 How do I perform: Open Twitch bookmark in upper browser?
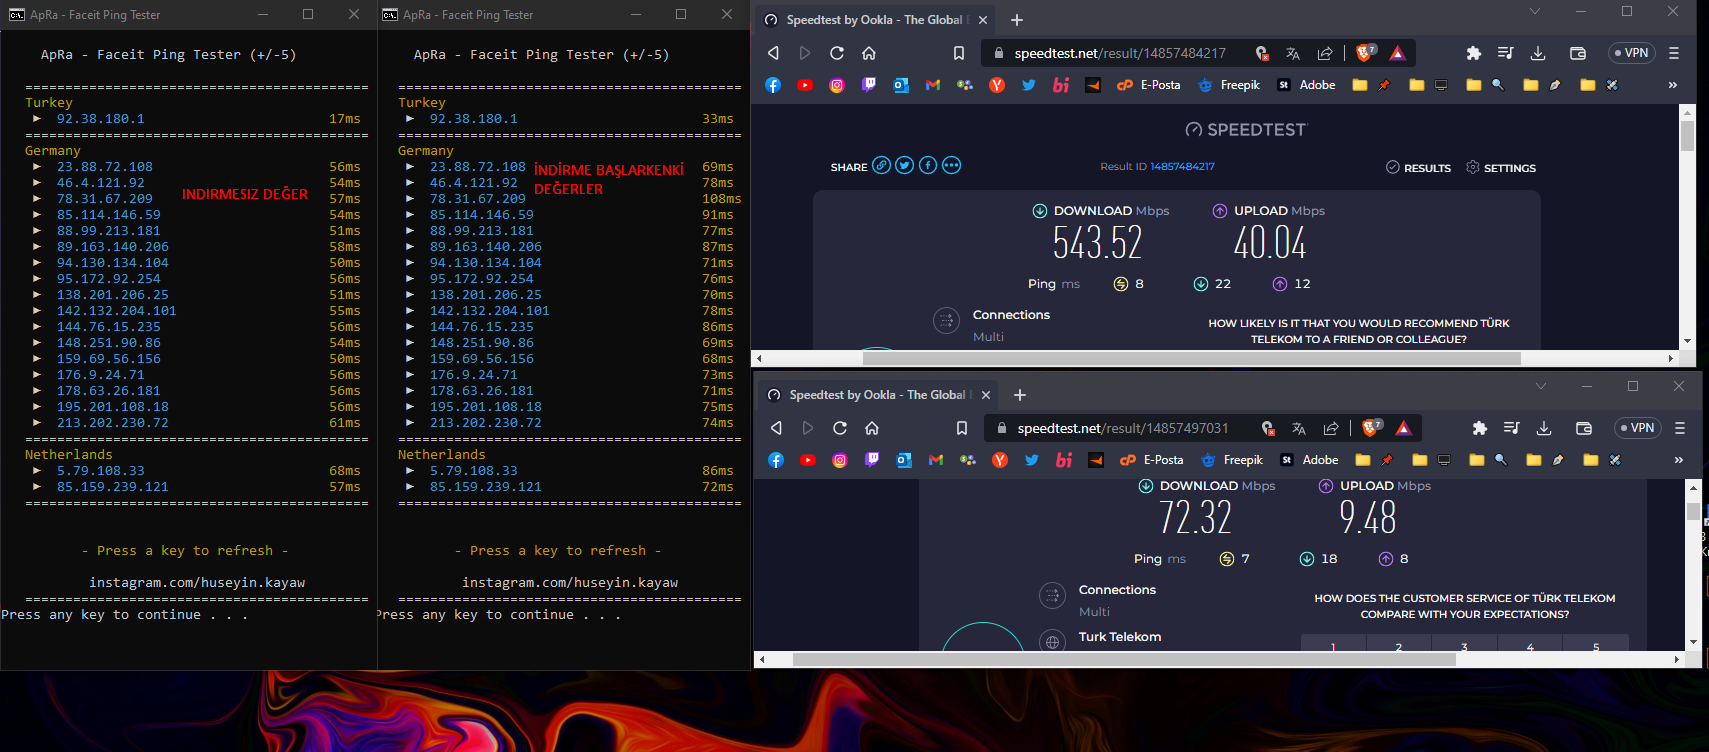[869, 85]
